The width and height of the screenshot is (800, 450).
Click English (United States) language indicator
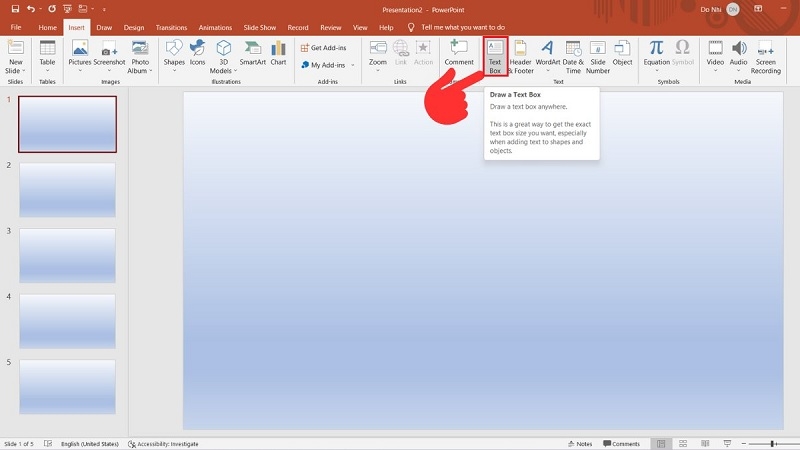pyautogui.click(x=90, y=444)
